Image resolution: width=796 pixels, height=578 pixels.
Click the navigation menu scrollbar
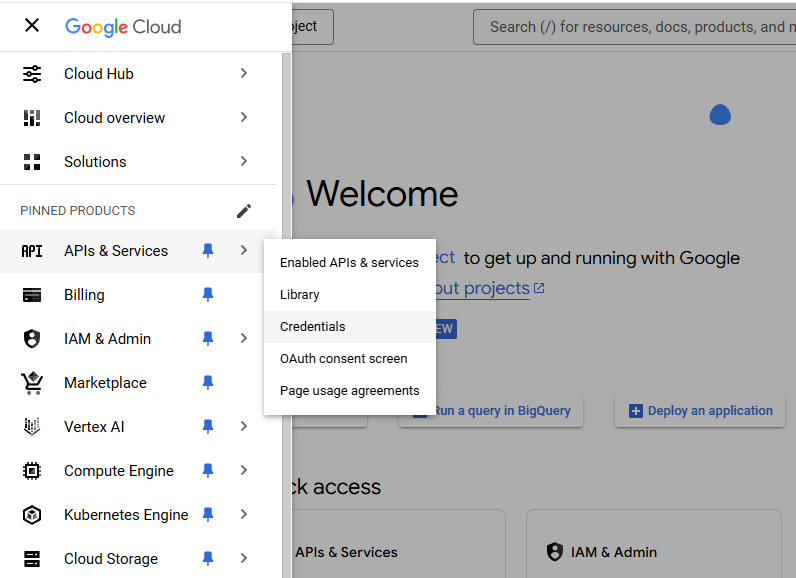click(286, 315)
